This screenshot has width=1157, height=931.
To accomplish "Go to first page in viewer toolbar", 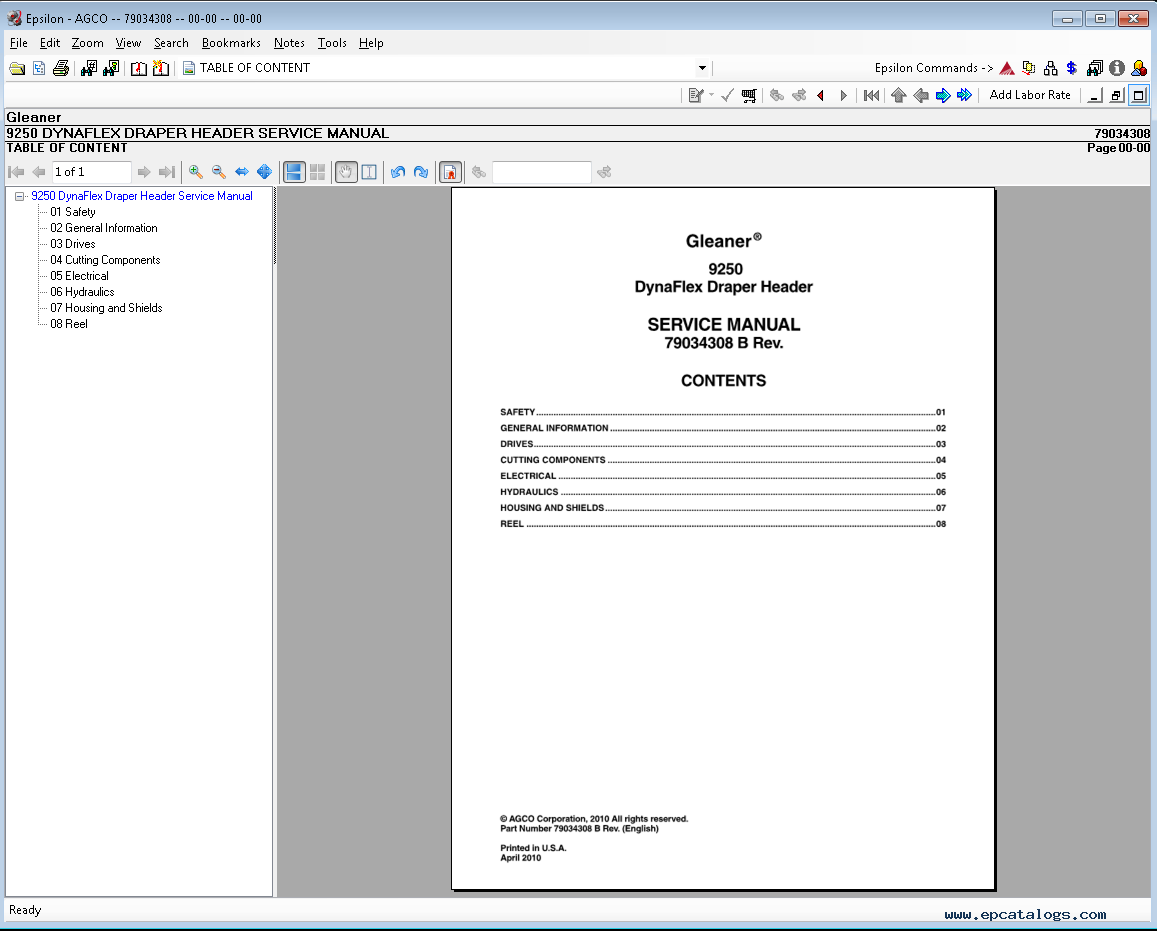I will 16,172.
